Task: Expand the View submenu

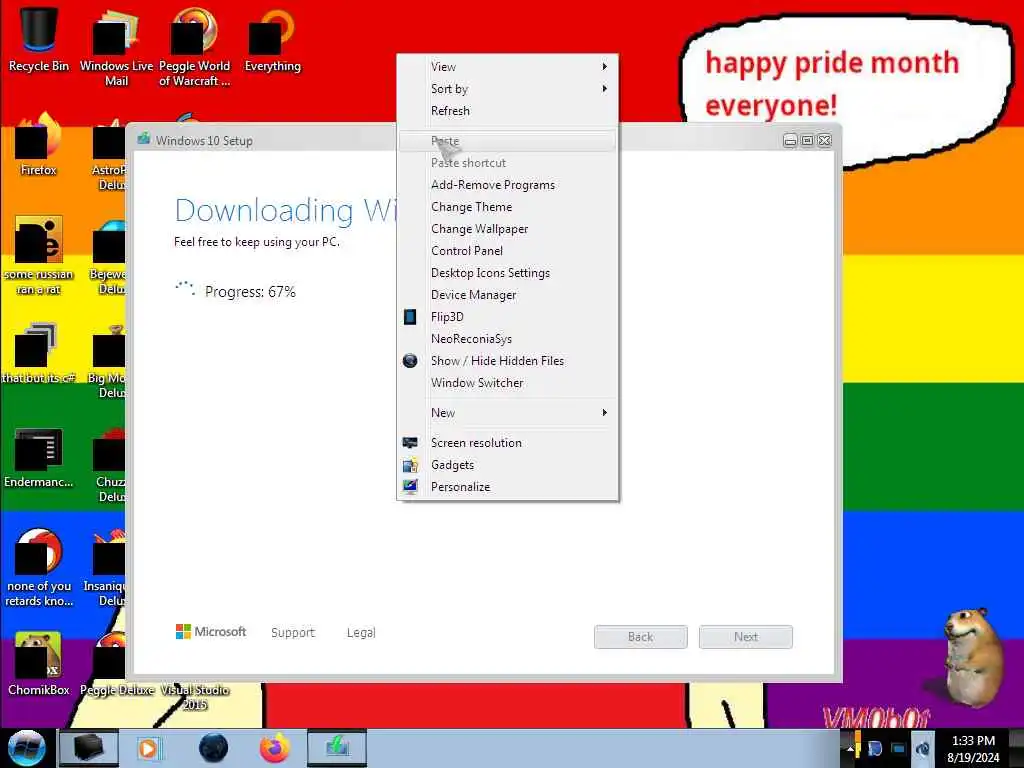Action: point(507,67)
